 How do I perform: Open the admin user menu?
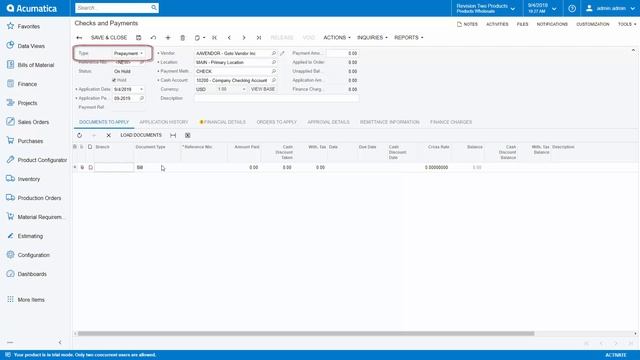[x=610, y=8]
